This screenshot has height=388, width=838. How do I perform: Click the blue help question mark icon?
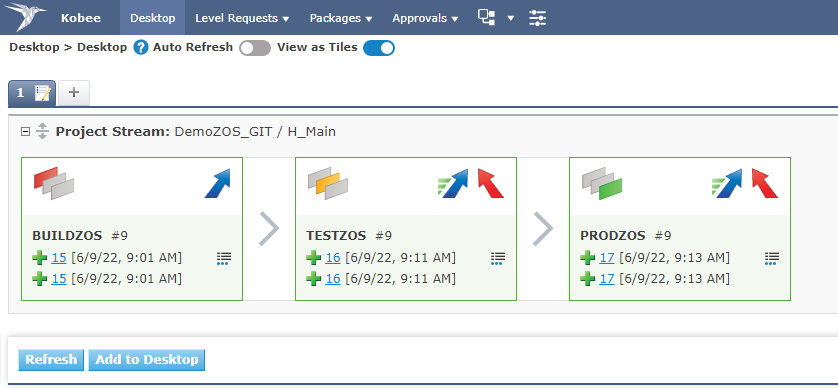141,48
